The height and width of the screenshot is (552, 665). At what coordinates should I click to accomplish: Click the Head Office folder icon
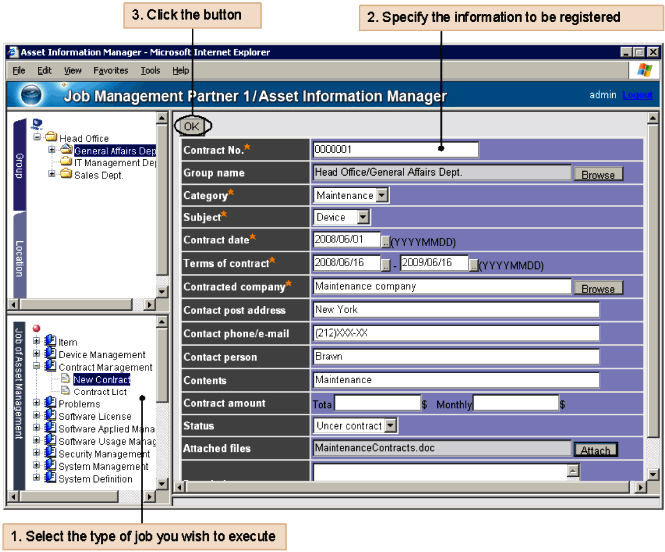click(x=51, y=138)
